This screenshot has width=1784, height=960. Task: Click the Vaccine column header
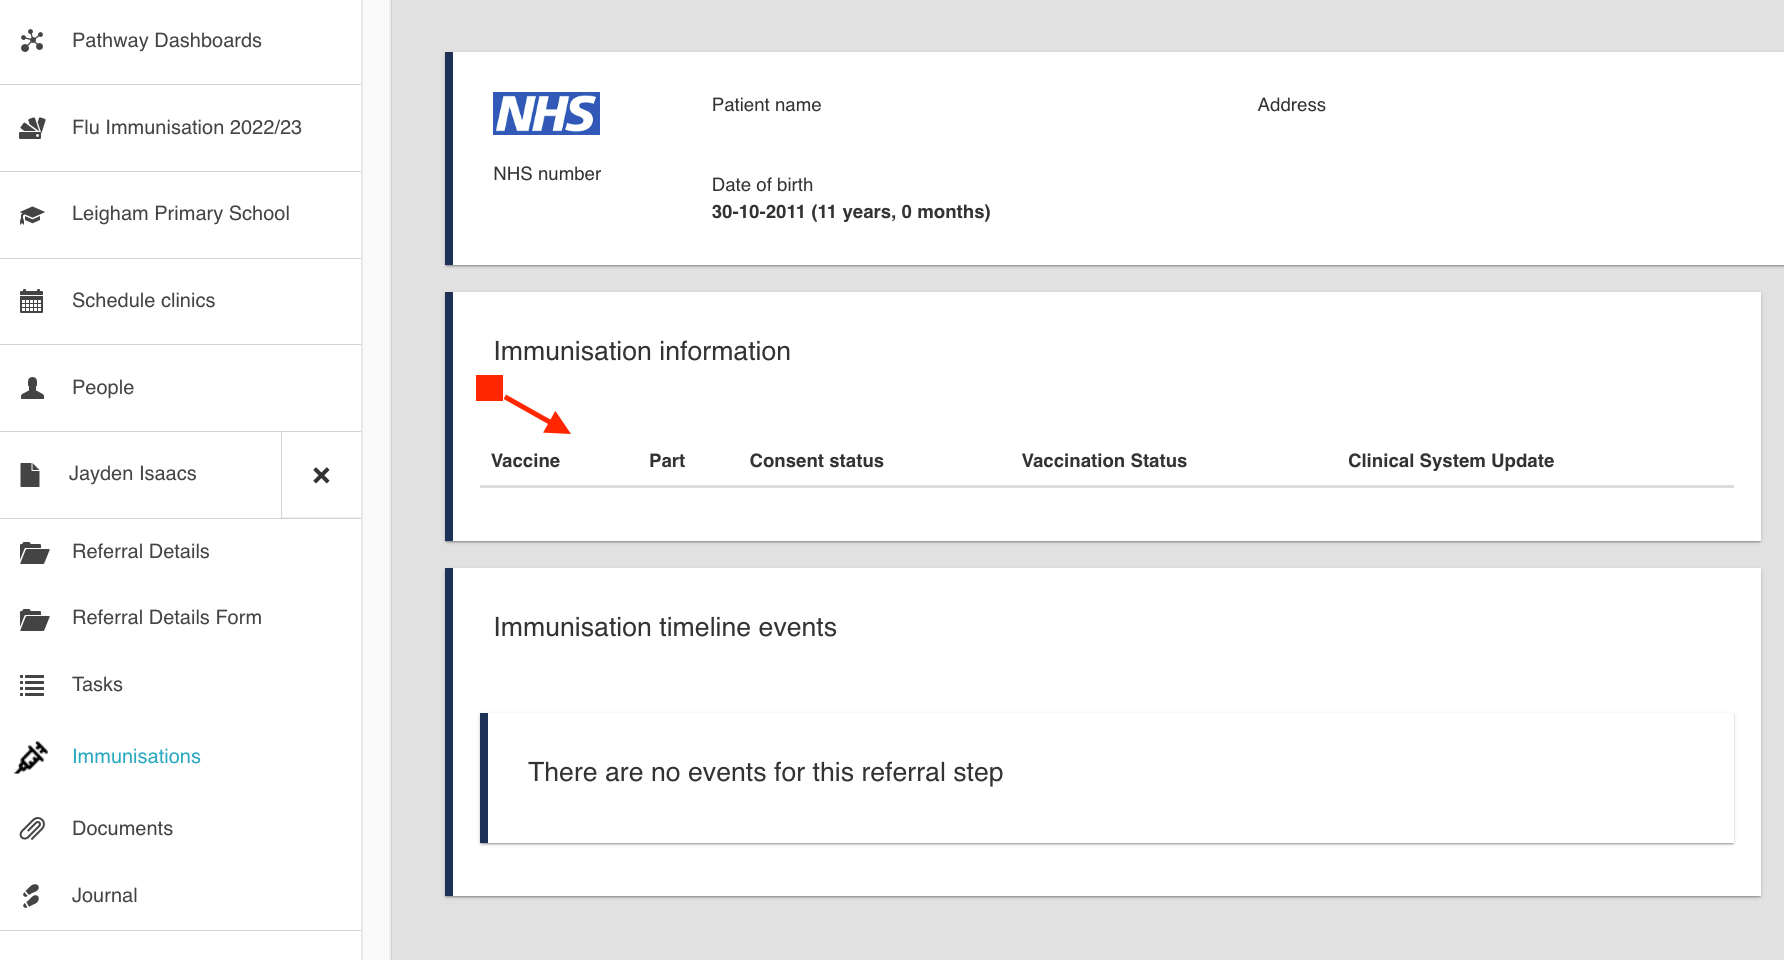[525, 461]
